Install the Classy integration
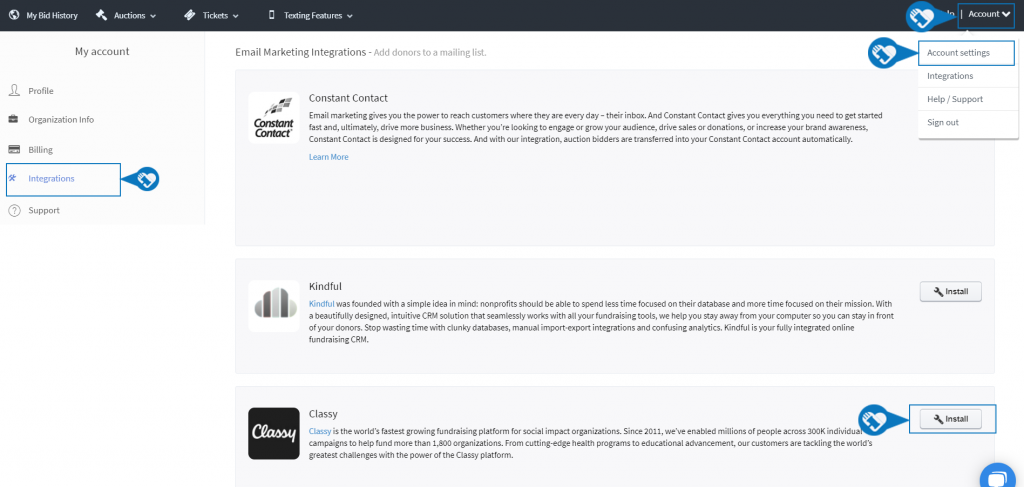 click(x=950, y=419)
